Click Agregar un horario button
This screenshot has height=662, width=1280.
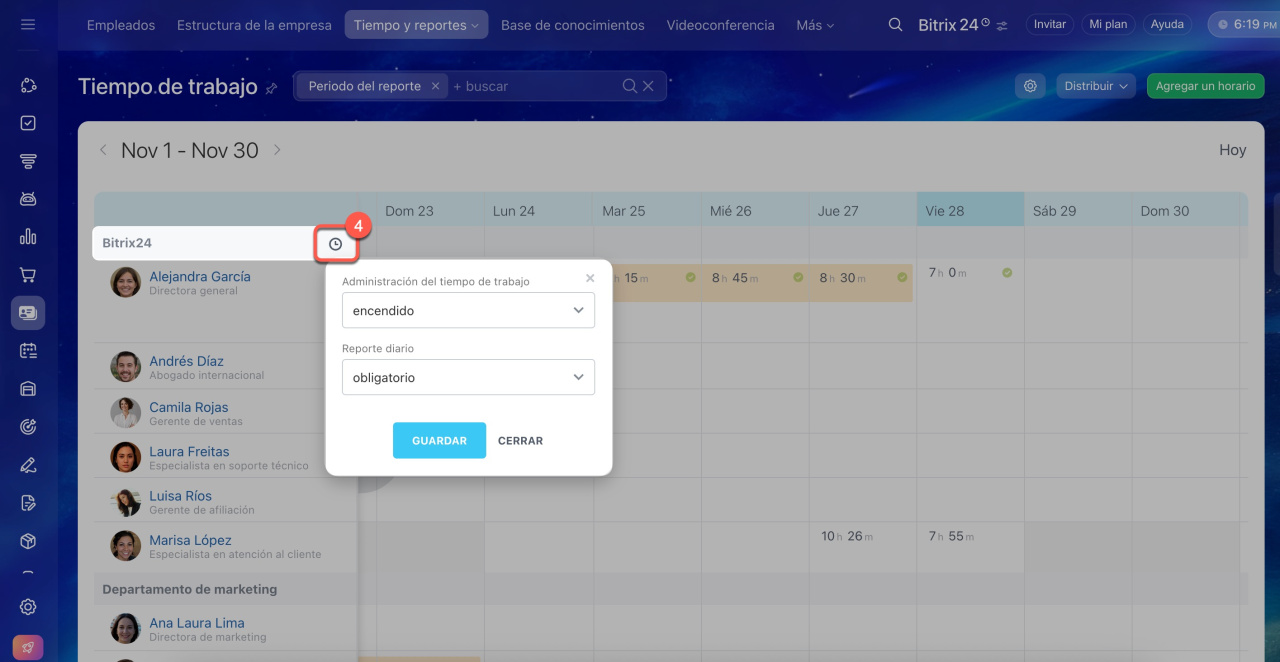[1205, 86]
